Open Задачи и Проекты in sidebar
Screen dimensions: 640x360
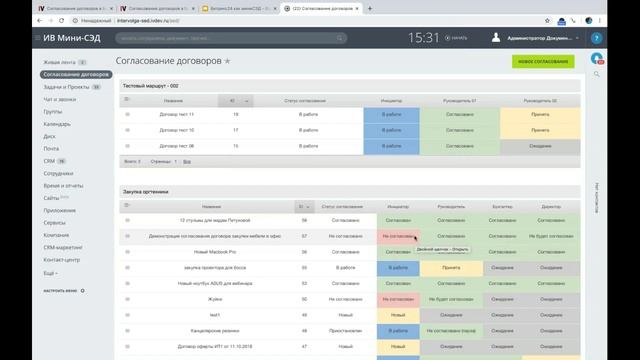point(66,87)
